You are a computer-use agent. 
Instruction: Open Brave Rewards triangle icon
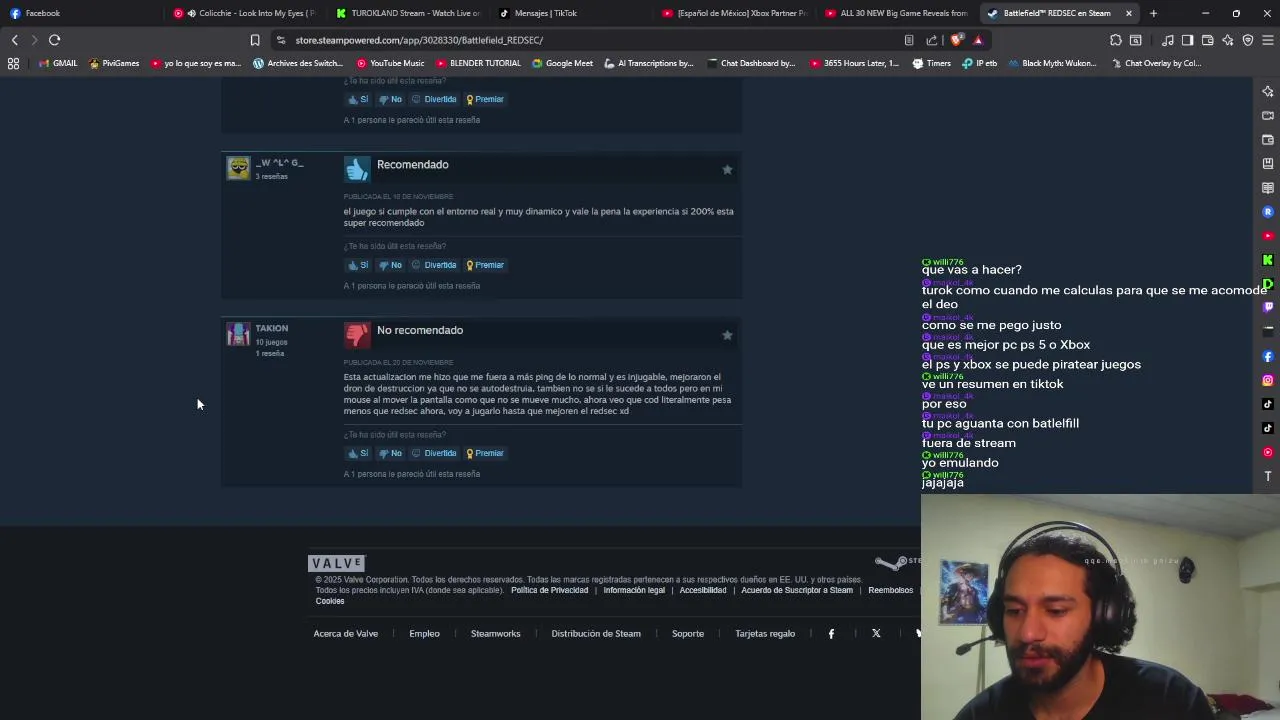click(x=978, y=40)
